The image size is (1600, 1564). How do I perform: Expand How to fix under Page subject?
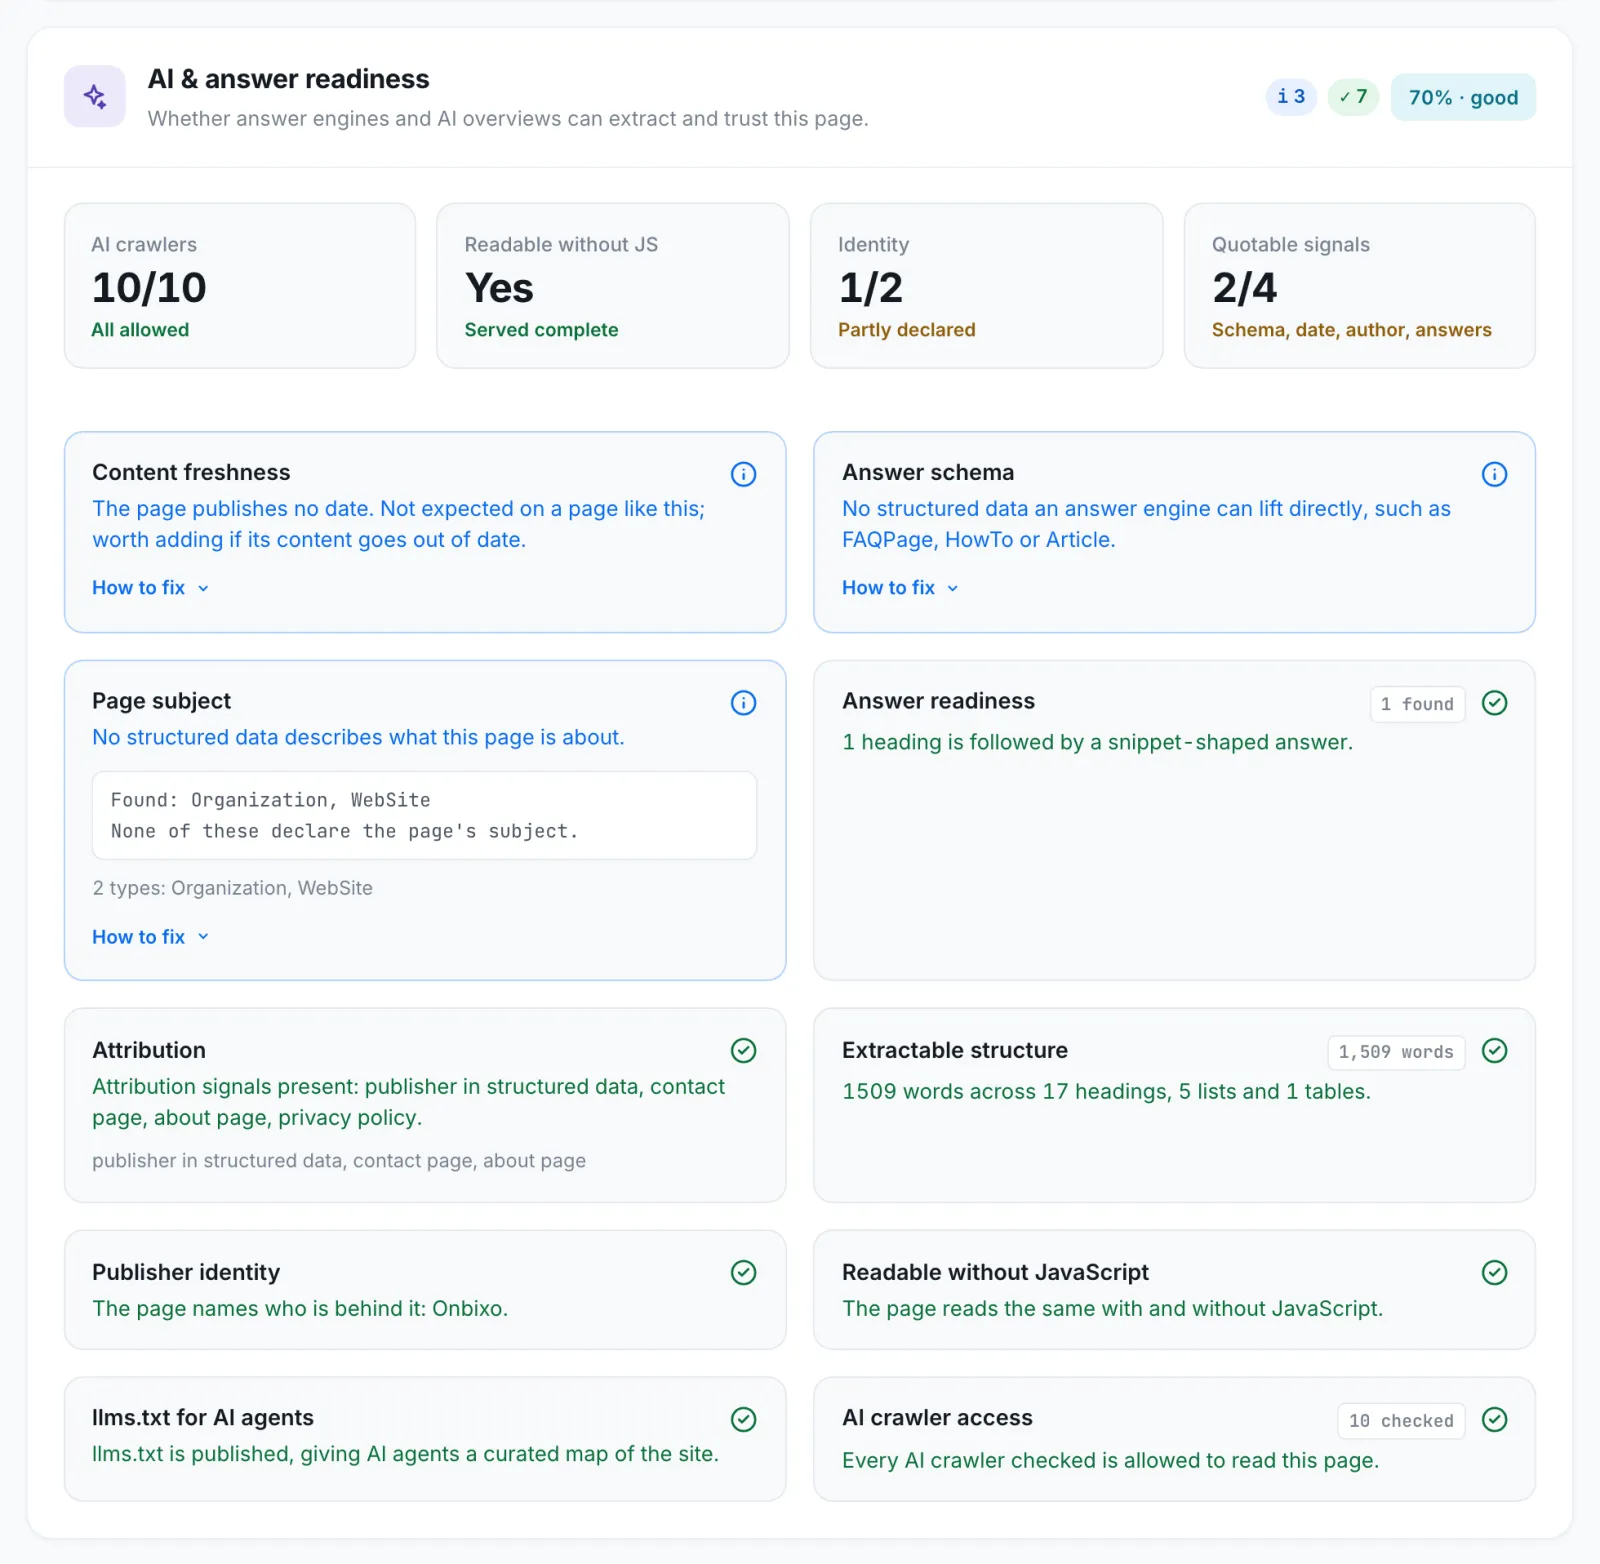[151, 937]
